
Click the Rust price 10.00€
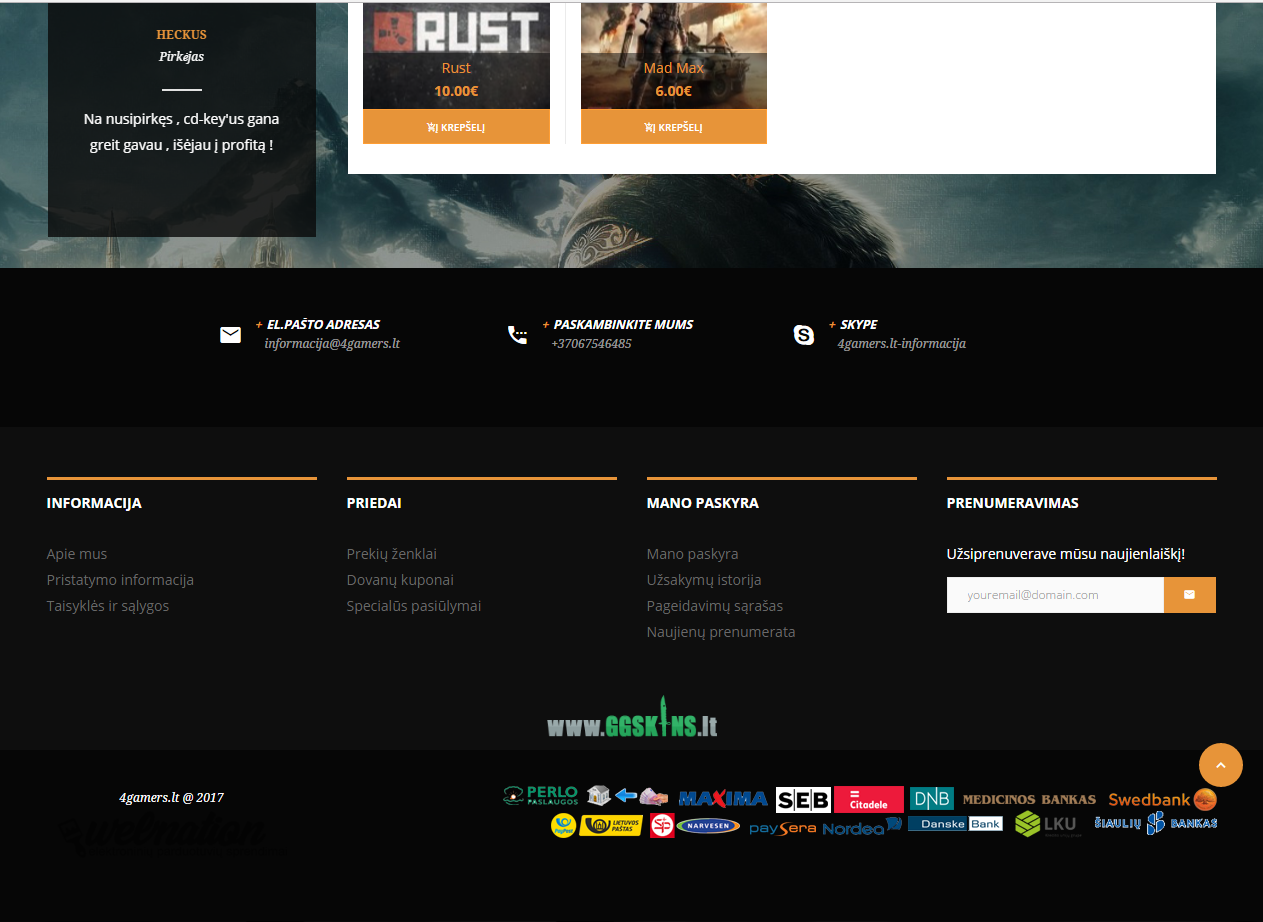coord(456,91)
